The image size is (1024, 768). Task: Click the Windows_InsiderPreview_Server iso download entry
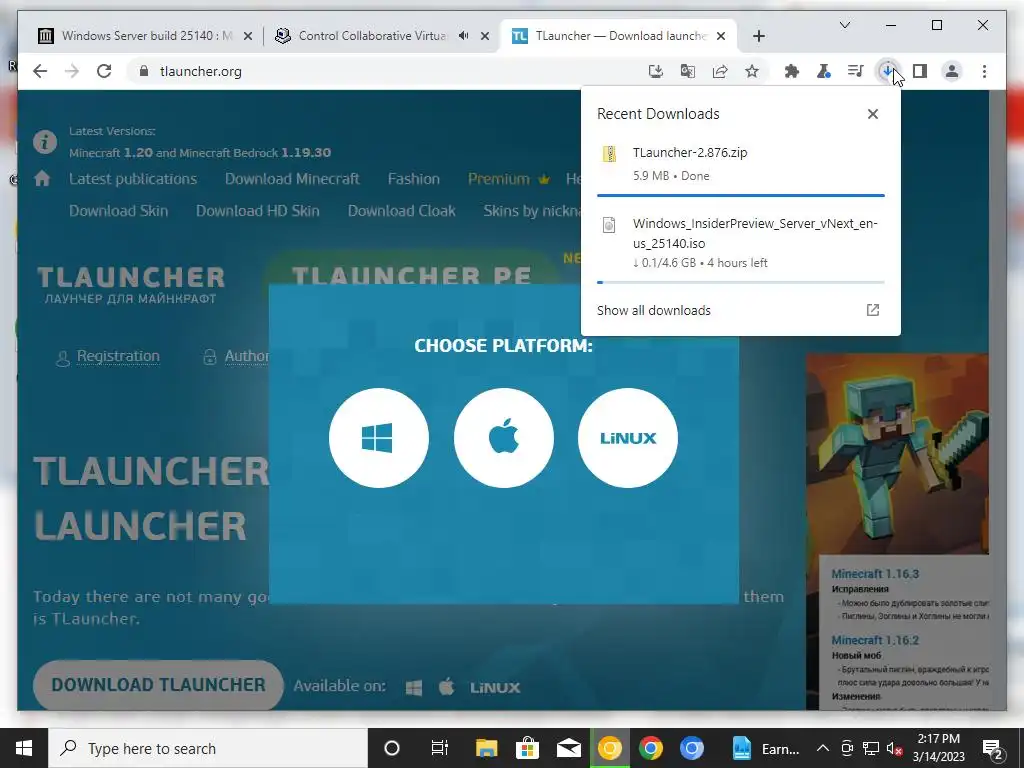[x=741, y=242]
